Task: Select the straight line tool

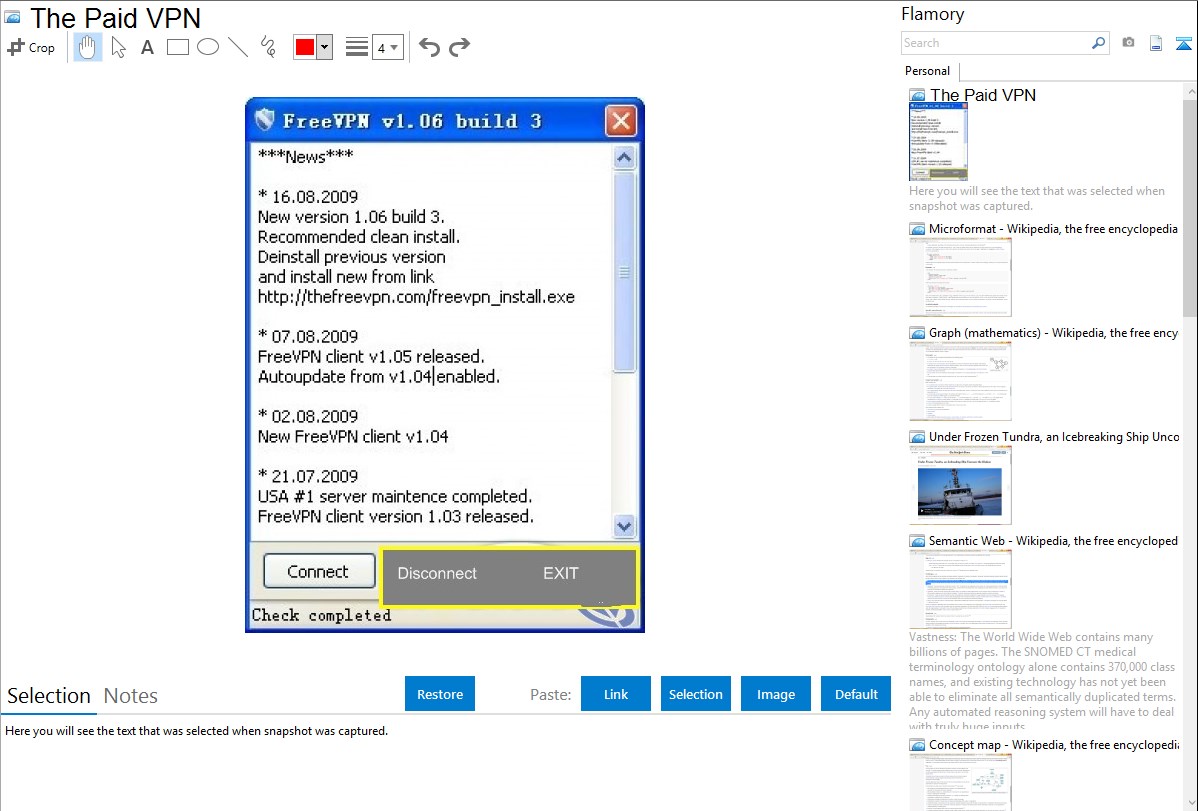Action: (238, 47)
